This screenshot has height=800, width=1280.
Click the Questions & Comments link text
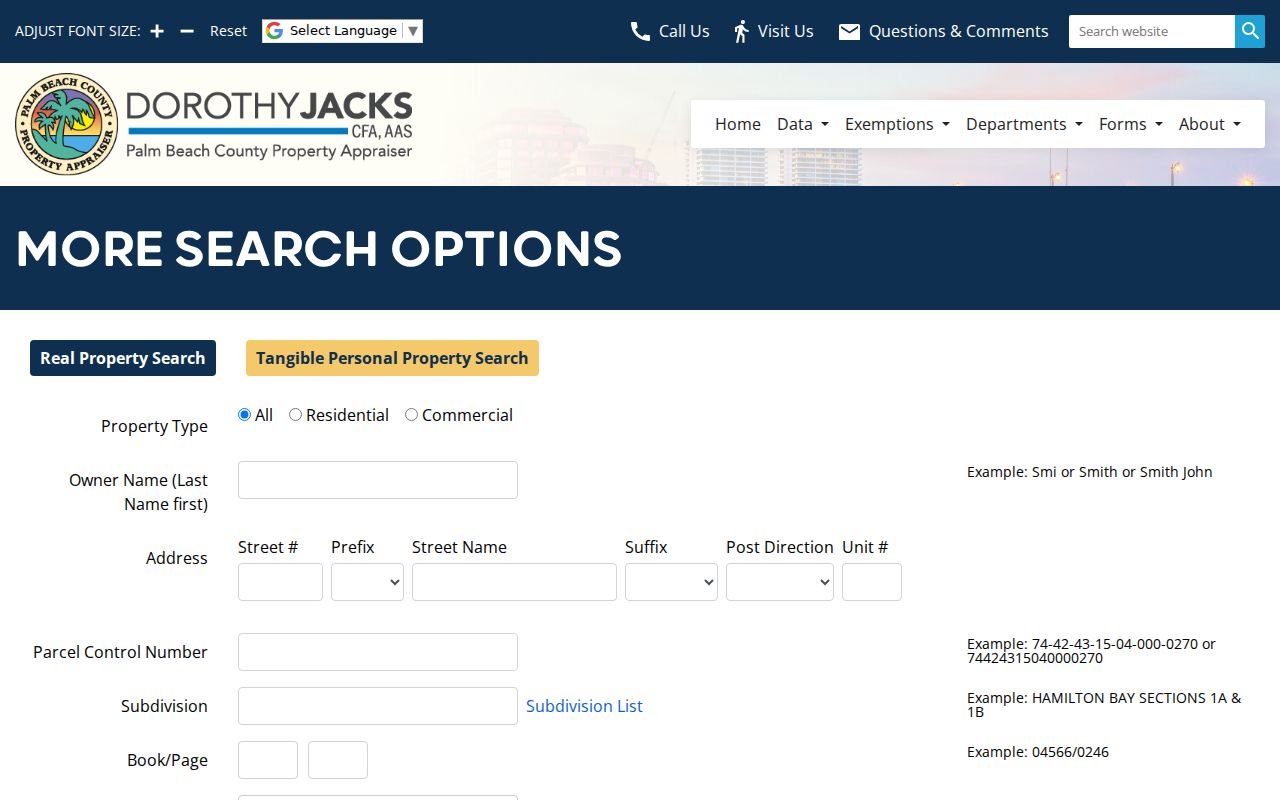click(x=959, y=31)
